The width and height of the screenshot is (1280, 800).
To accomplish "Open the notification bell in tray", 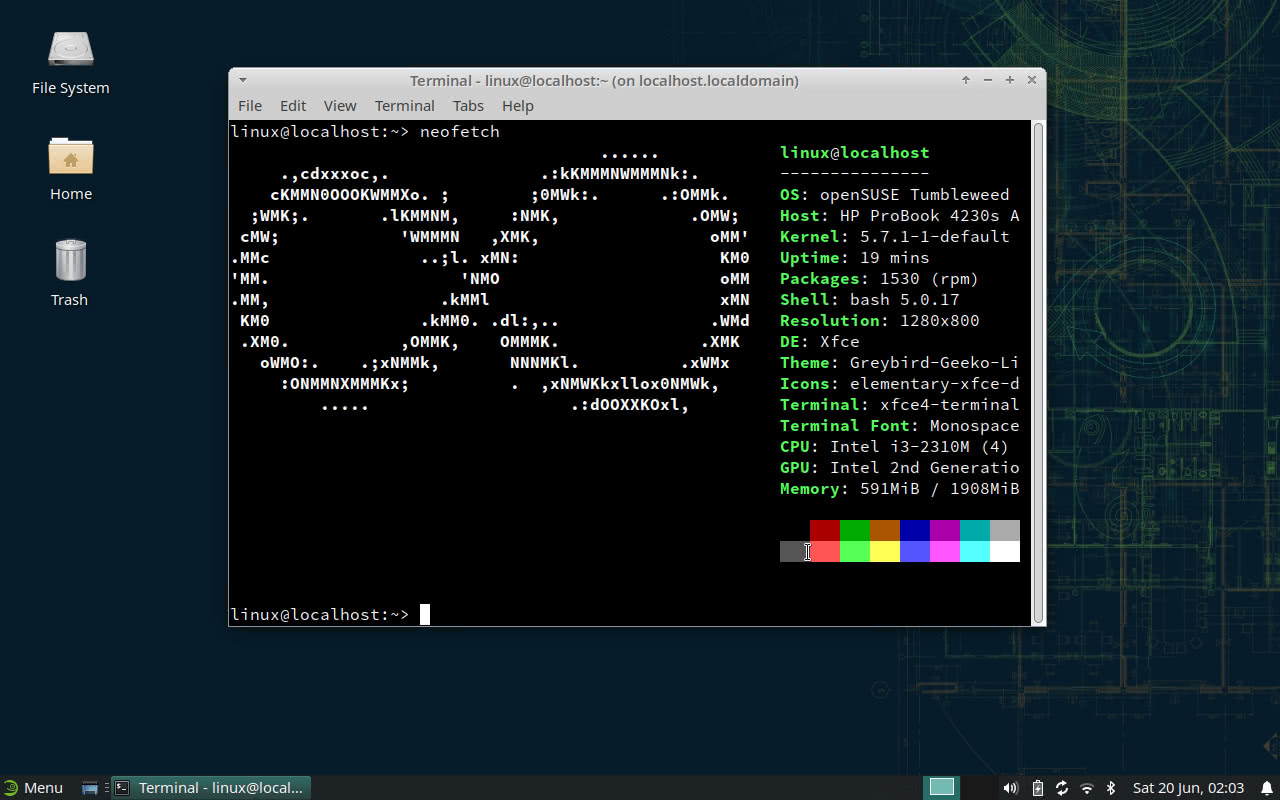I will [x=1268, y=787].
